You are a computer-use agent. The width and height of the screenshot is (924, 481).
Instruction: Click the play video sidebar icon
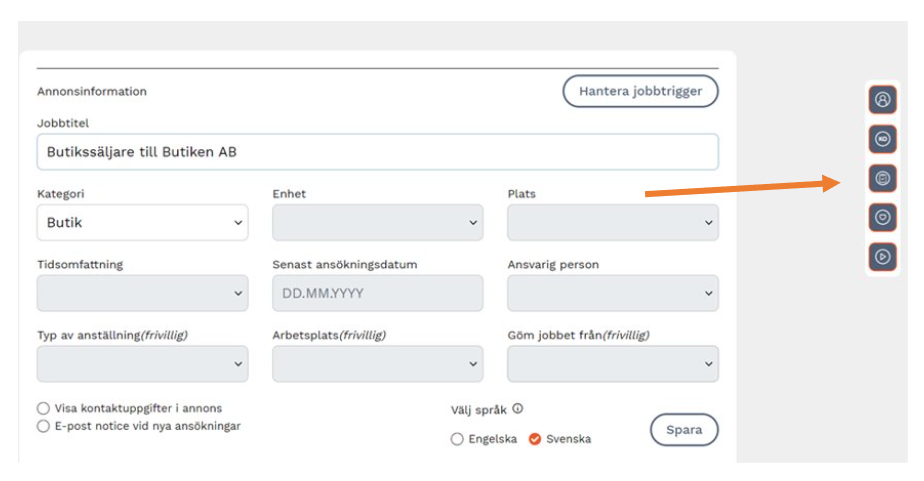click(x=882, y=256)
